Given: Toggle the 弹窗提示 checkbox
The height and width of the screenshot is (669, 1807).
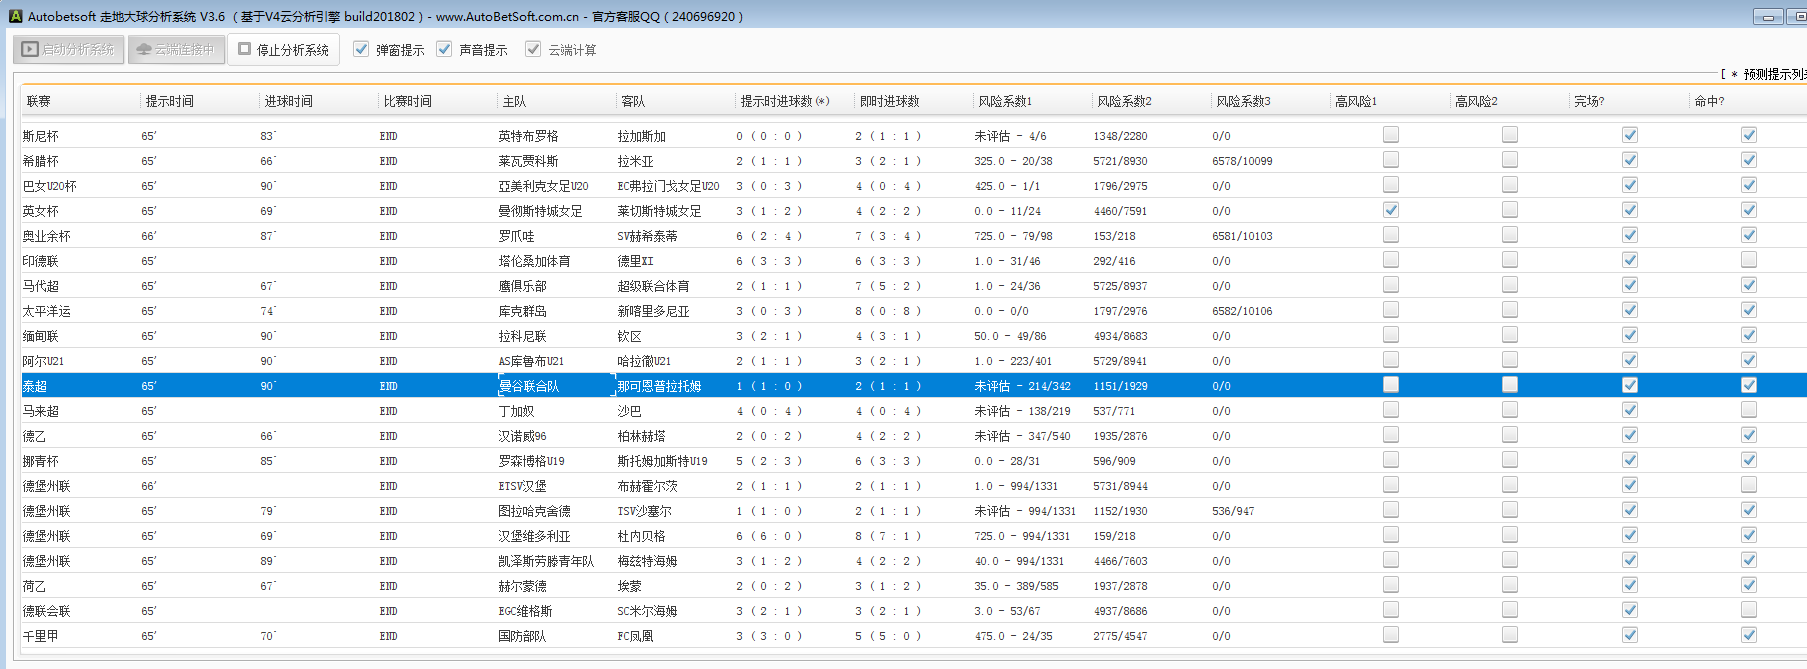Looking at the screenshot, I should coord(362,49).
